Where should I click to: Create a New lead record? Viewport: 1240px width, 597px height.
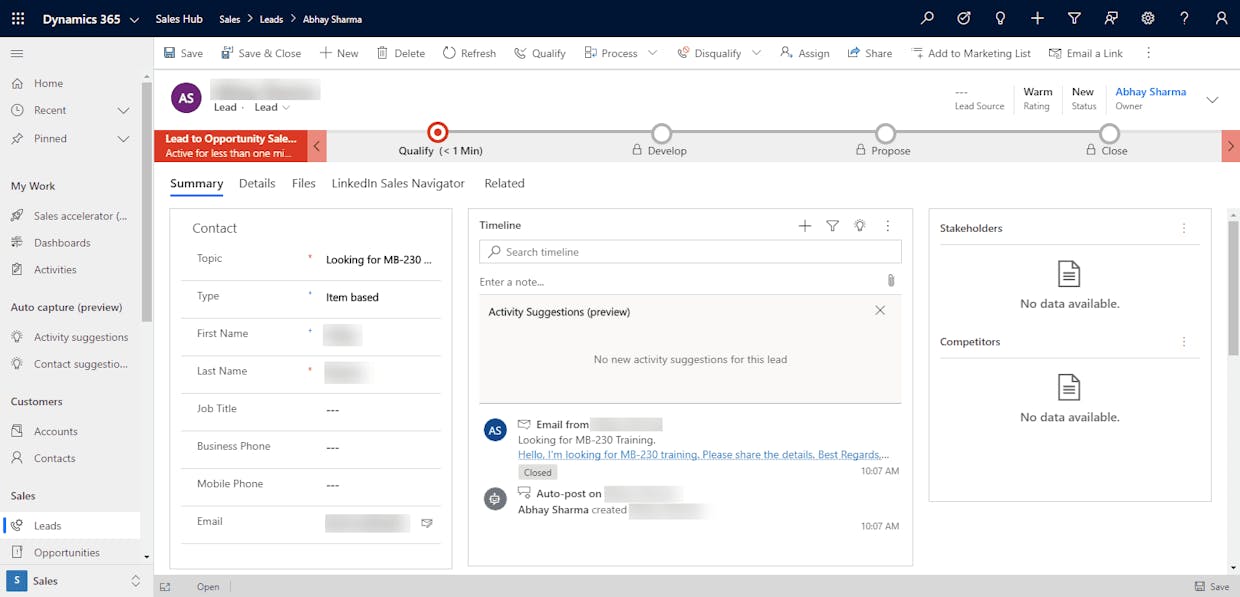coord(339,53)
